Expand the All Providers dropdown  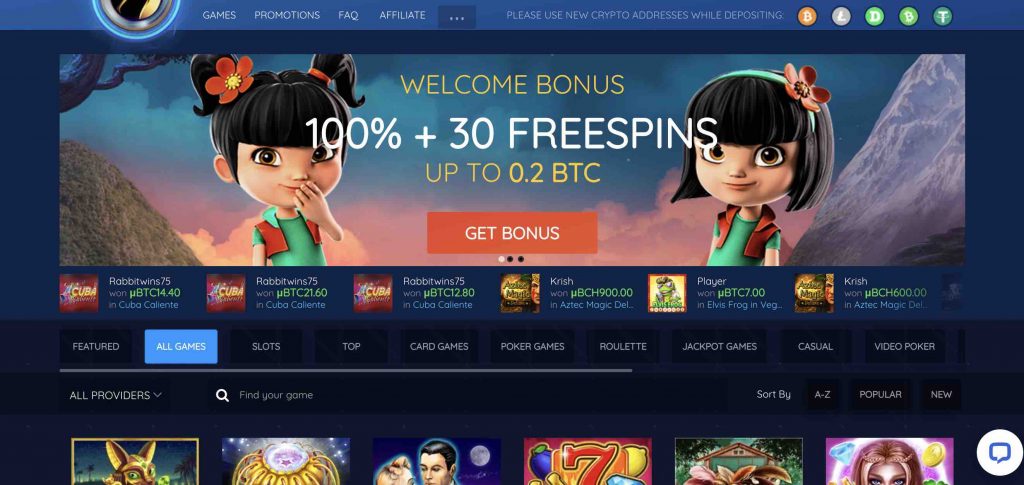coord(115,395)
